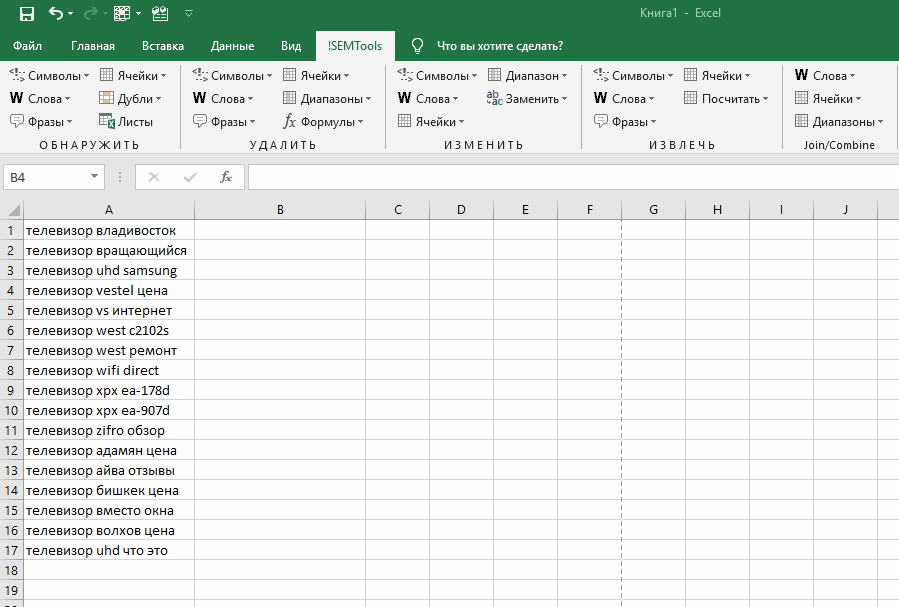Undo the last action
The width and height of the screenshot is (899, 607).
tap(56, 13)
